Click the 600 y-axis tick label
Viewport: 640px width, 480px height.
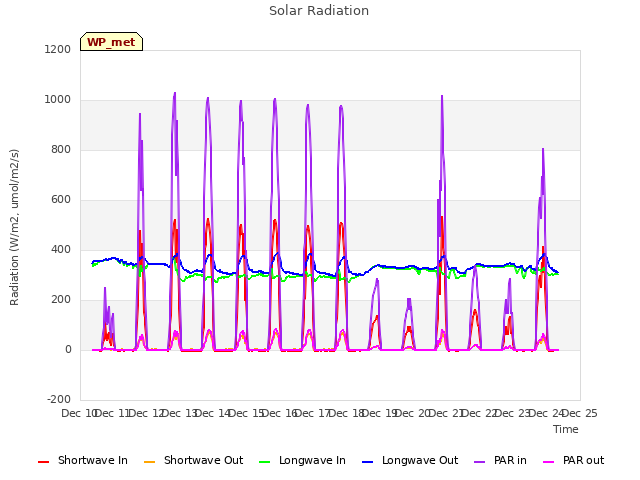pos(61,200)
